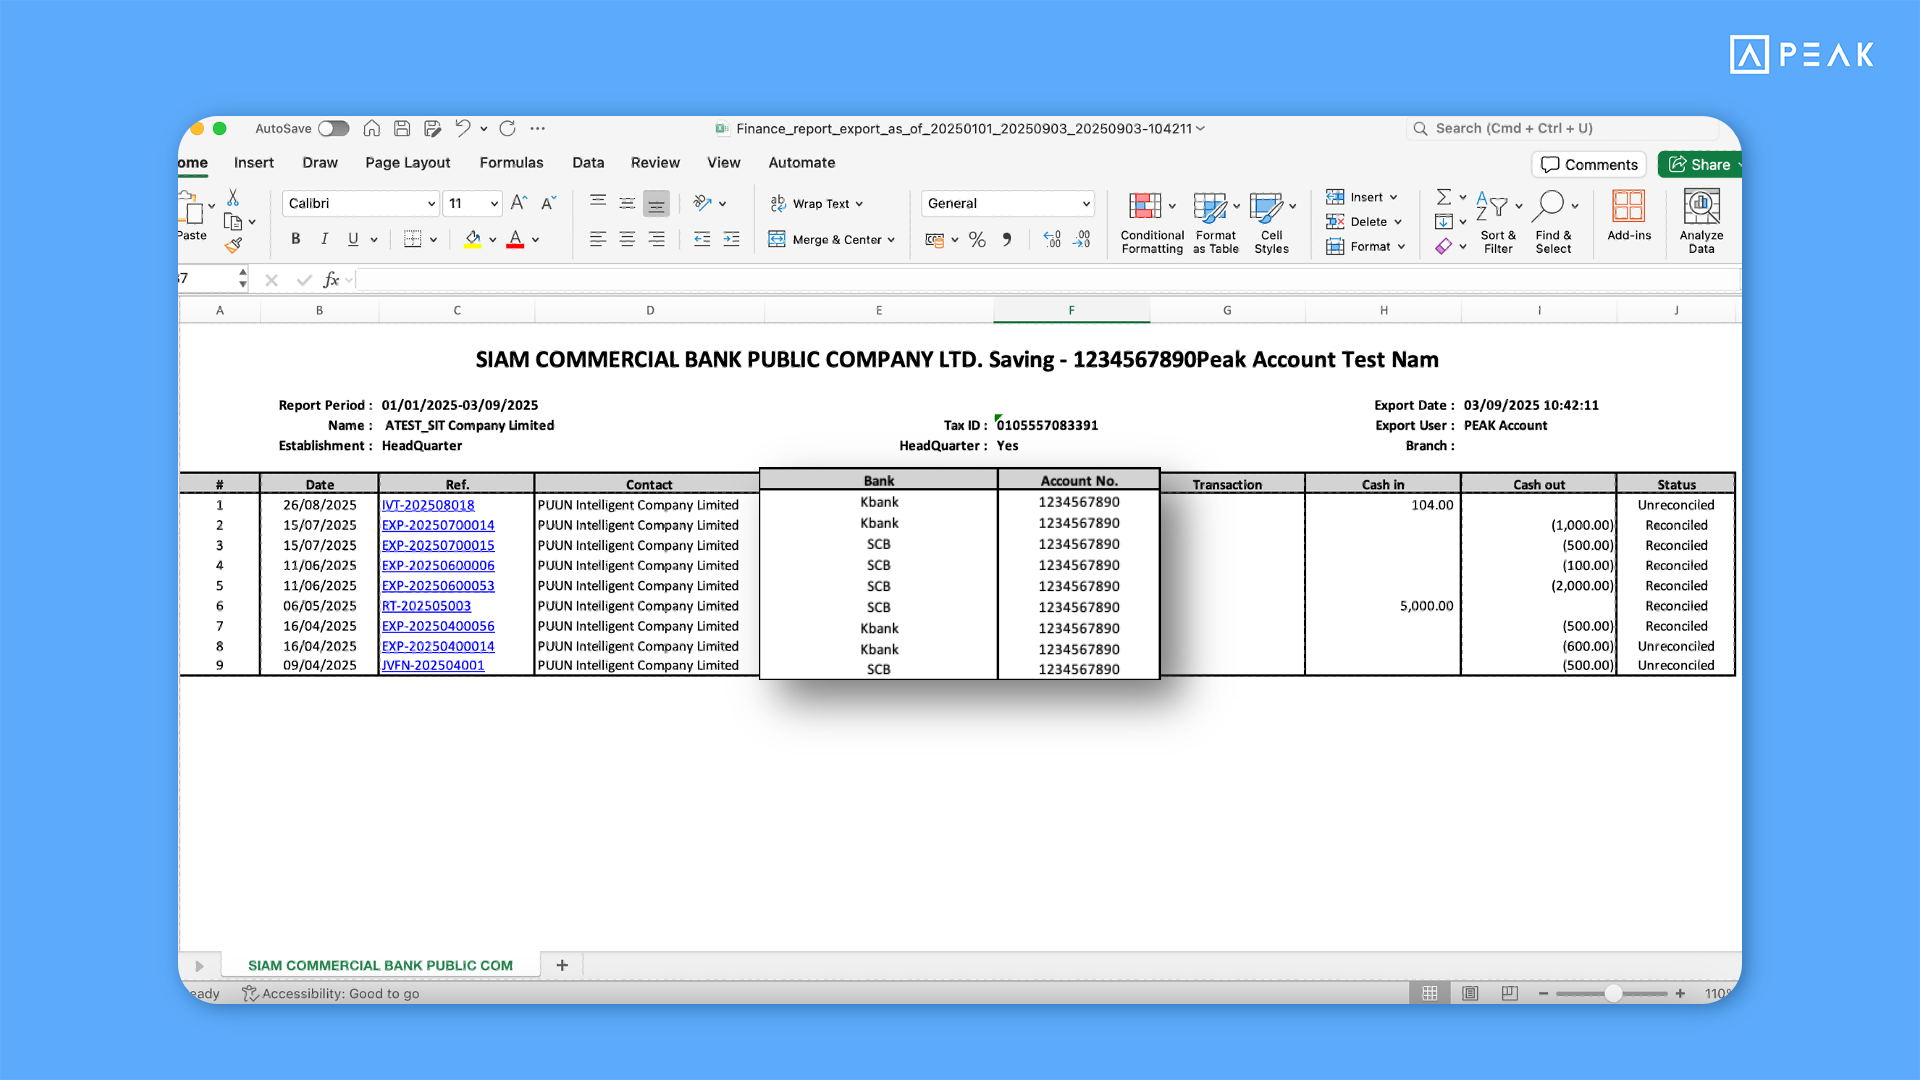Click the Percent Style icon
The height and width of the screenshot is (1080, 1920).
coord(977,239)
